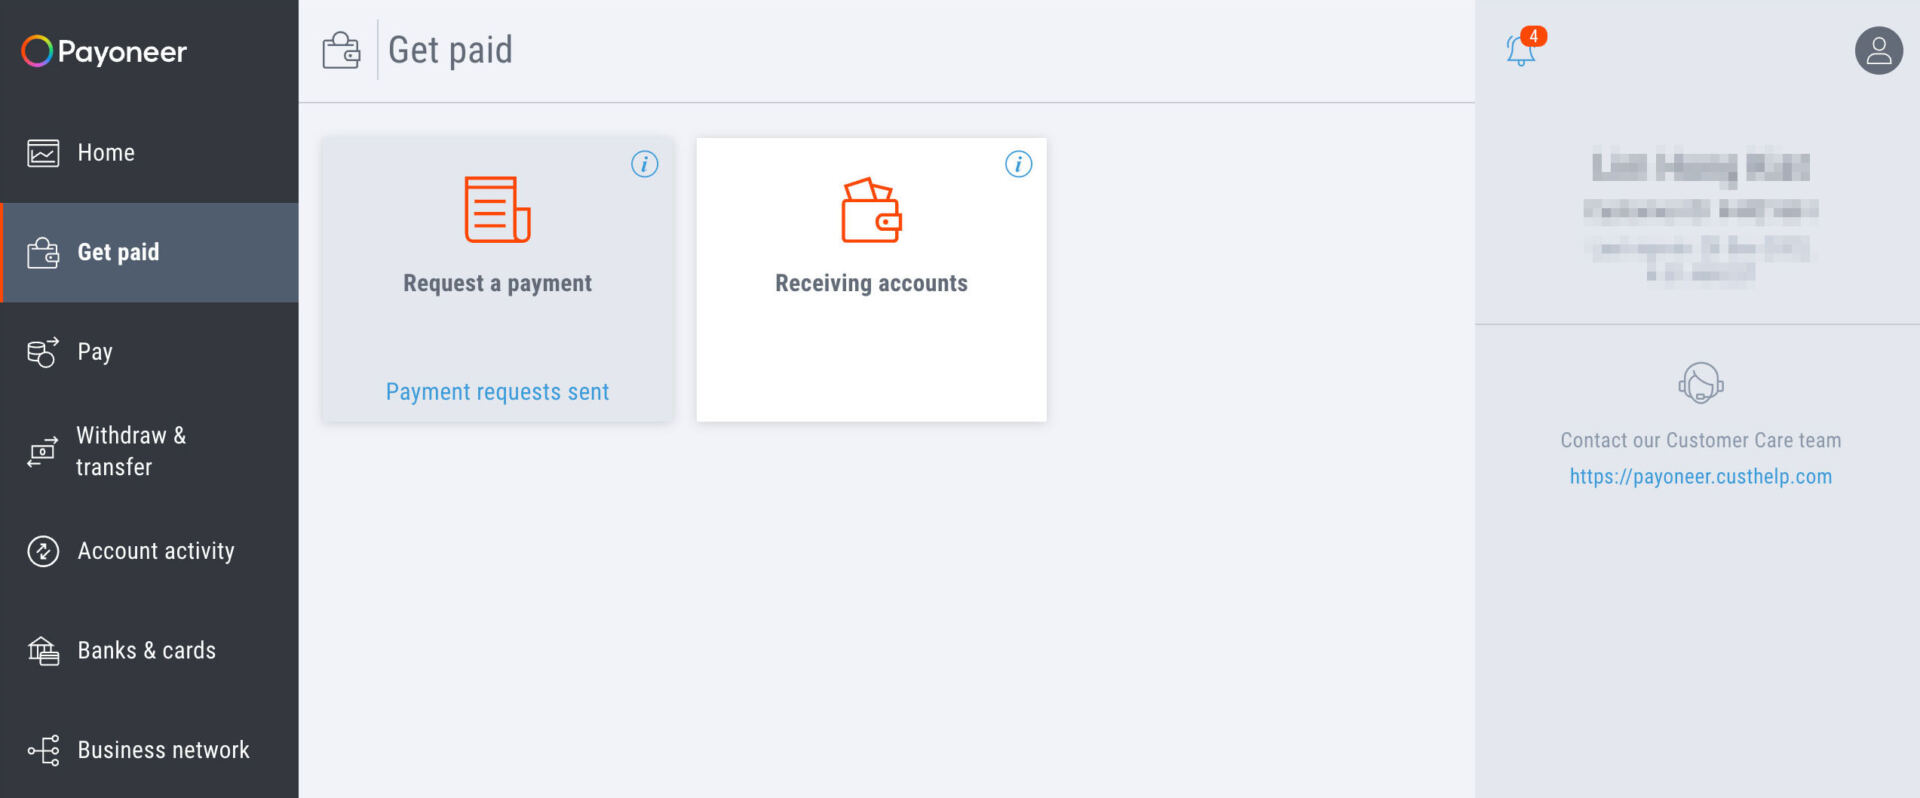This screenshot has height=798, width=1920.
Task: Click the Get paid header wallet icon
Action: 341,50
